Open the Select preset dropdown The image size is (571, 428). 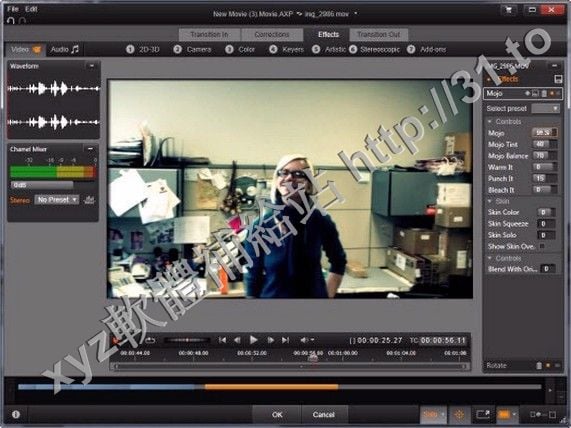(x=545, y=109)
